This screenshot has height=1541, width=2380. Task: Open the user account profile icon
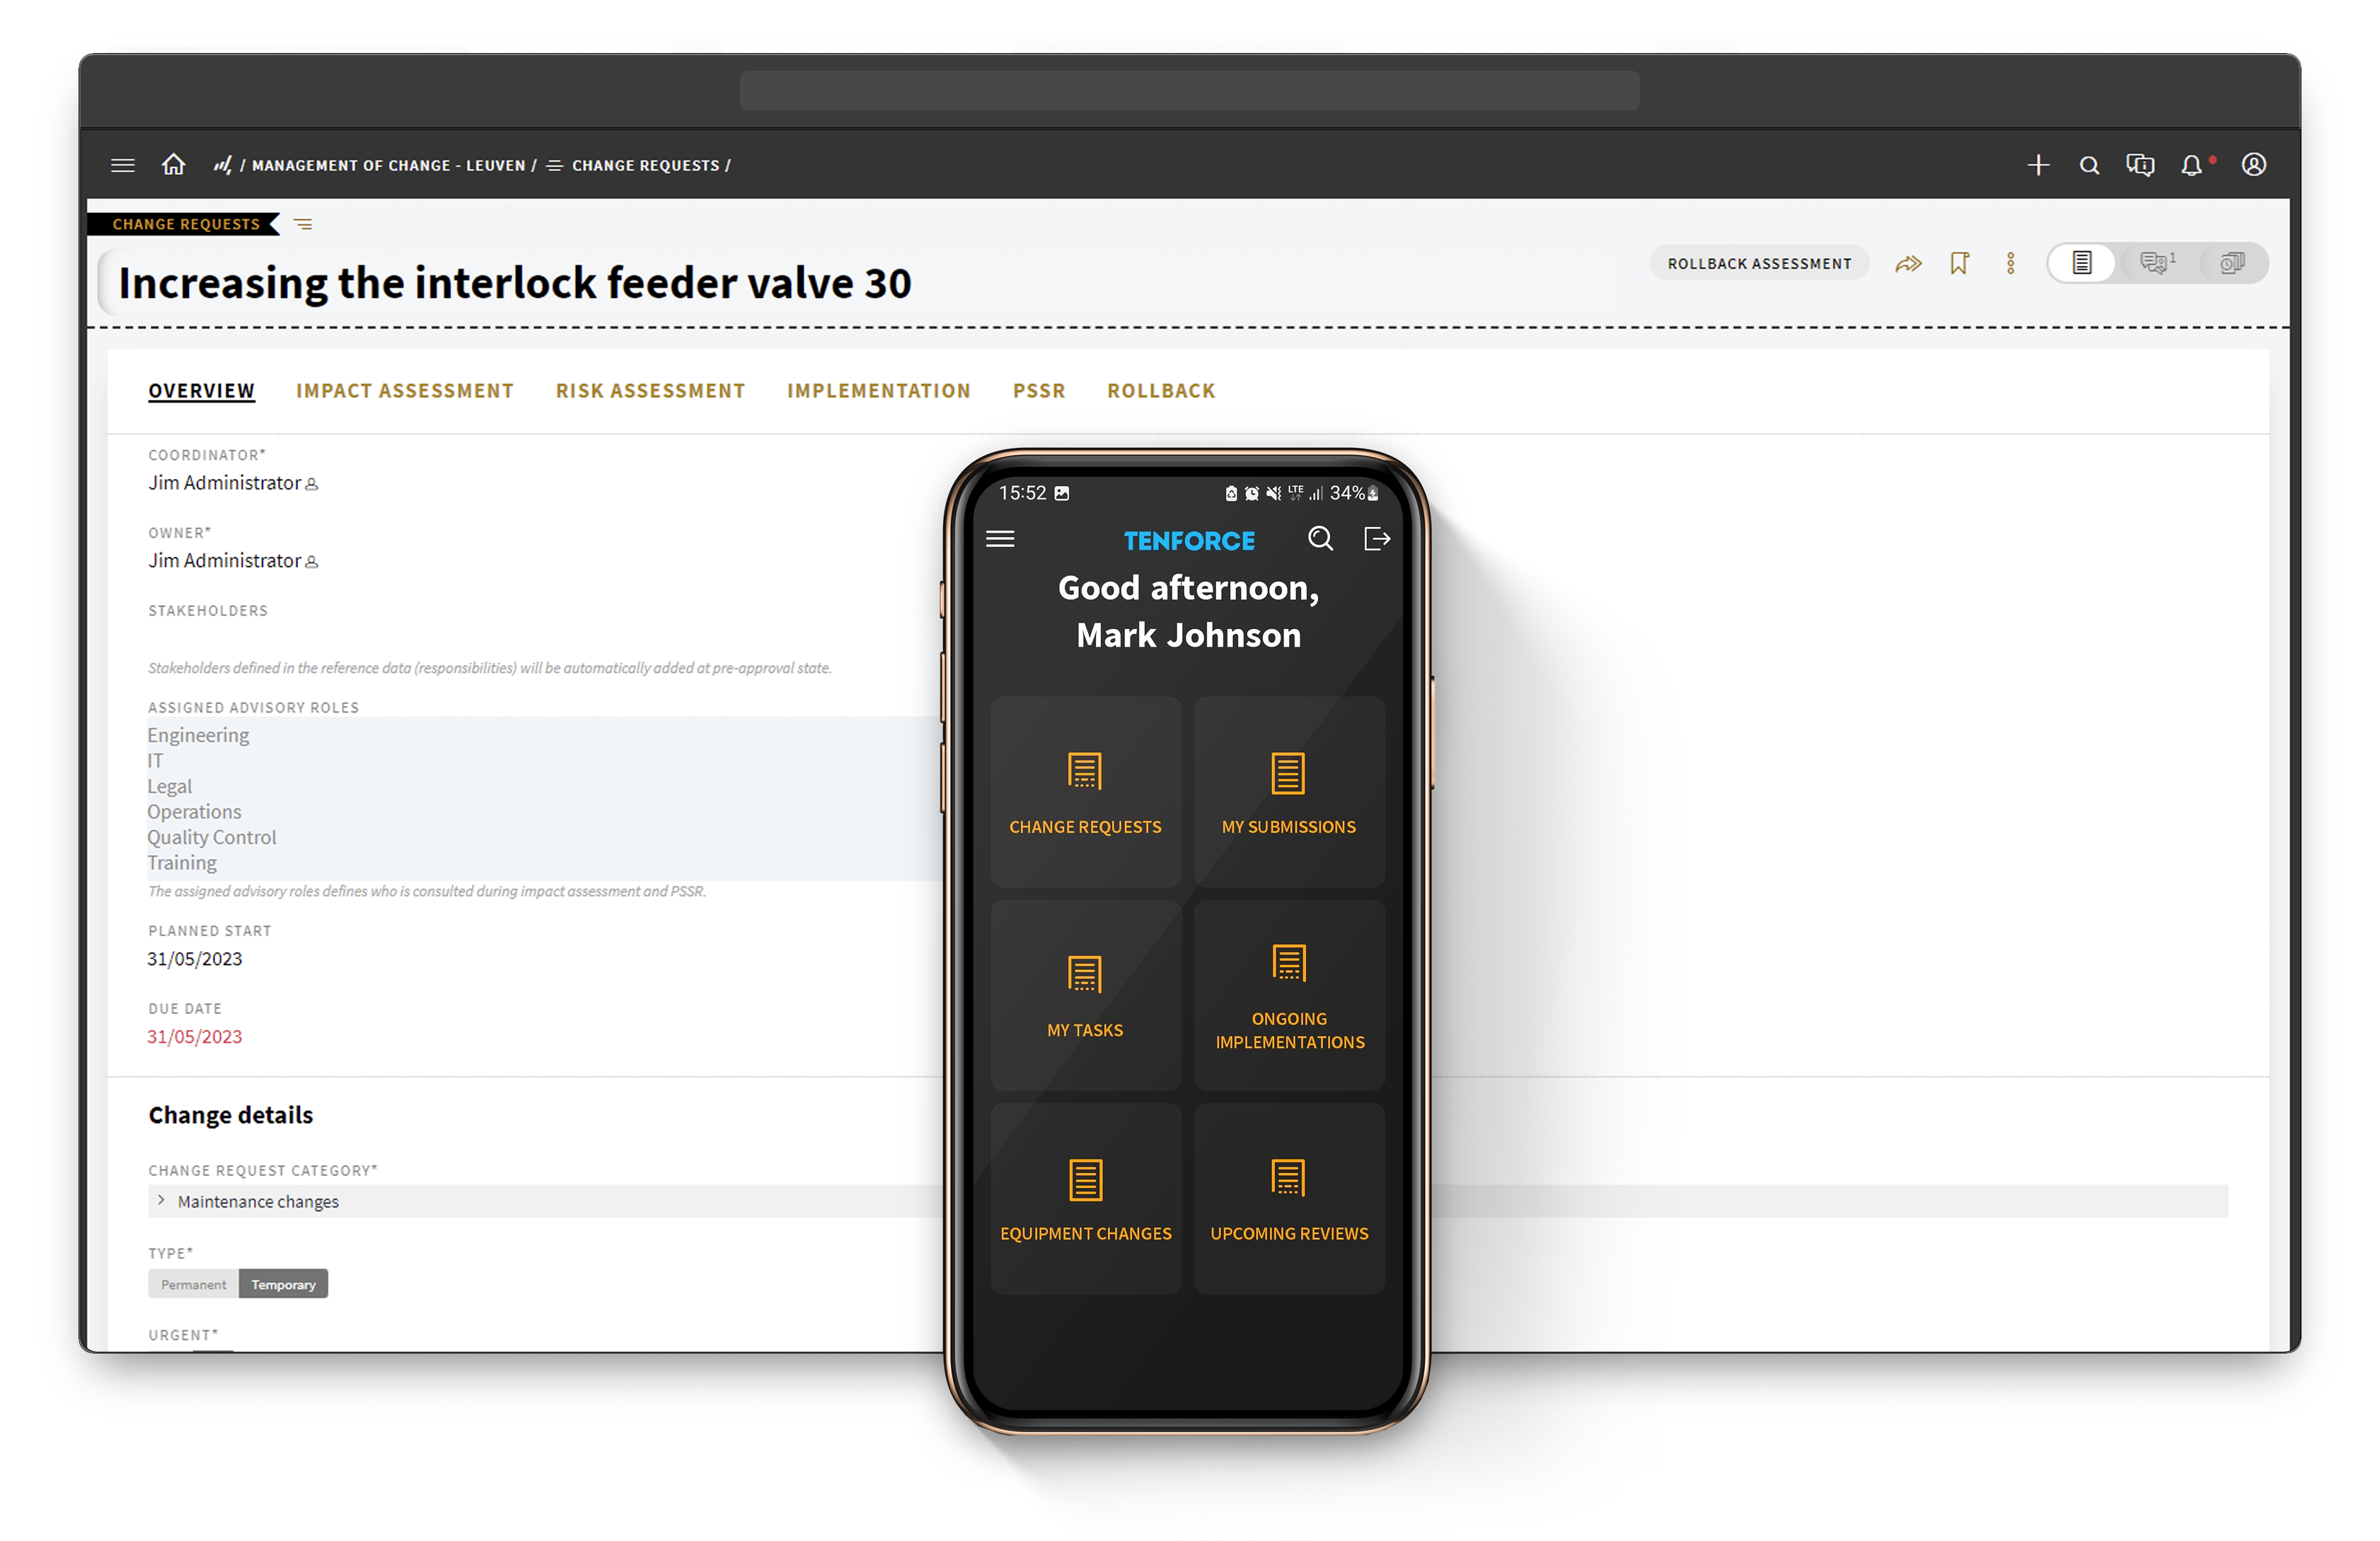[2254, 165]
